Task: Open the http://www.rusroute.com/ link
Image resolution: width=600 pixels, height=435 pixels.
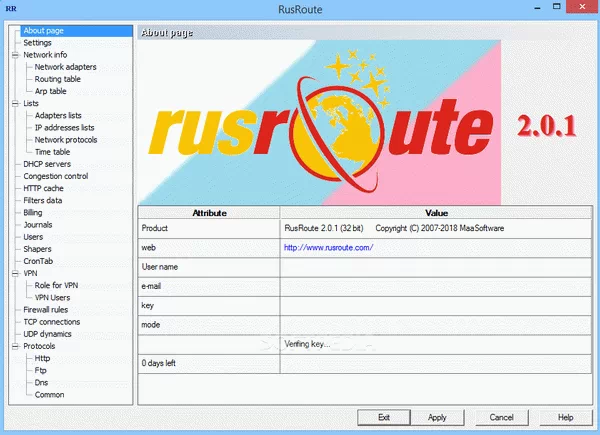Action: (x=328, y=248)
